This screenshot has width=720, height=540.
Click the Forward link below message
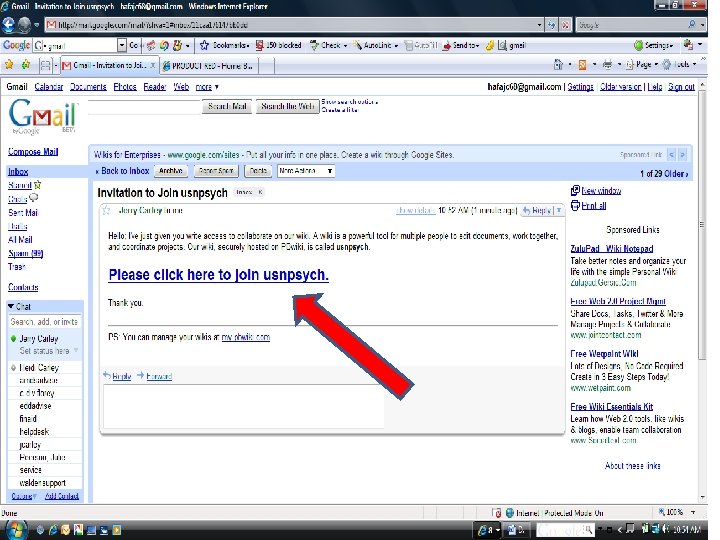pos(159,376)
